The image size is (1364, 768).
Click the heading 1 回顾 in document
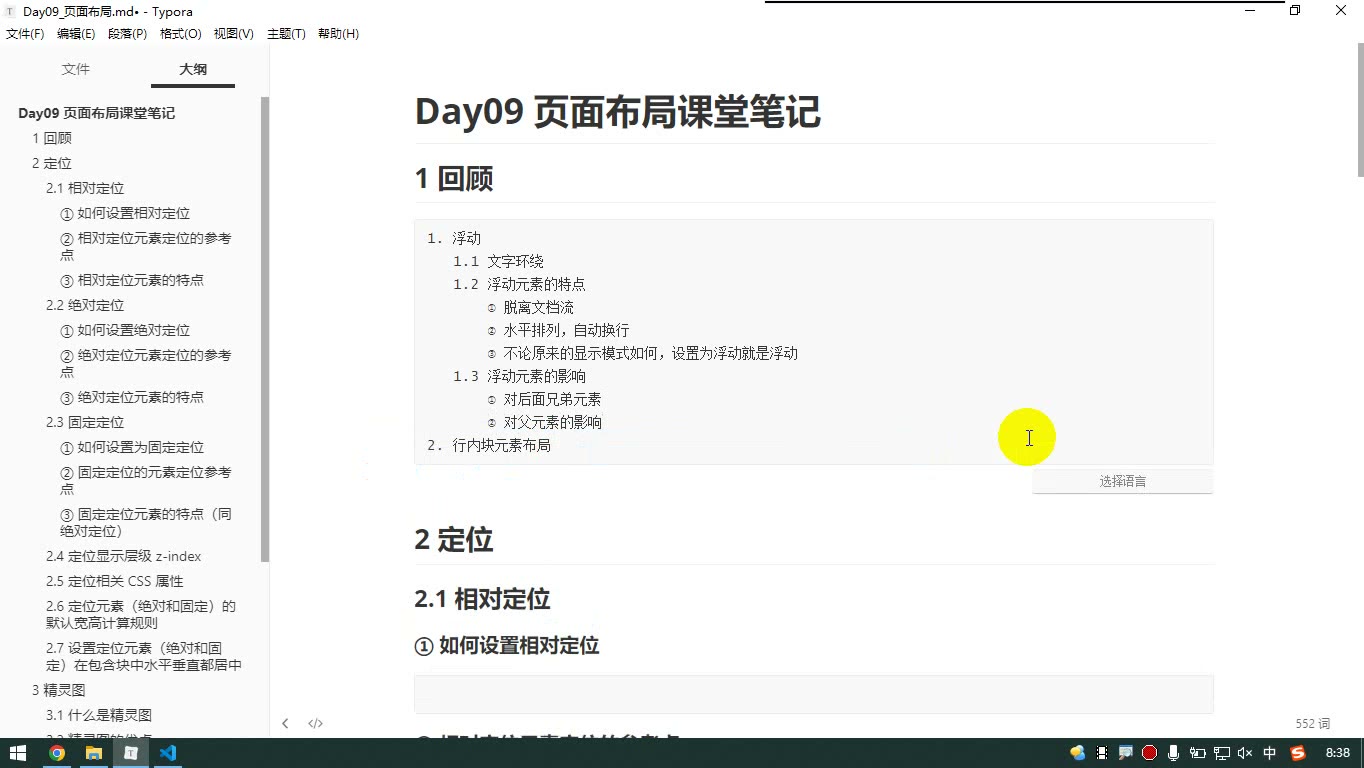454,179
